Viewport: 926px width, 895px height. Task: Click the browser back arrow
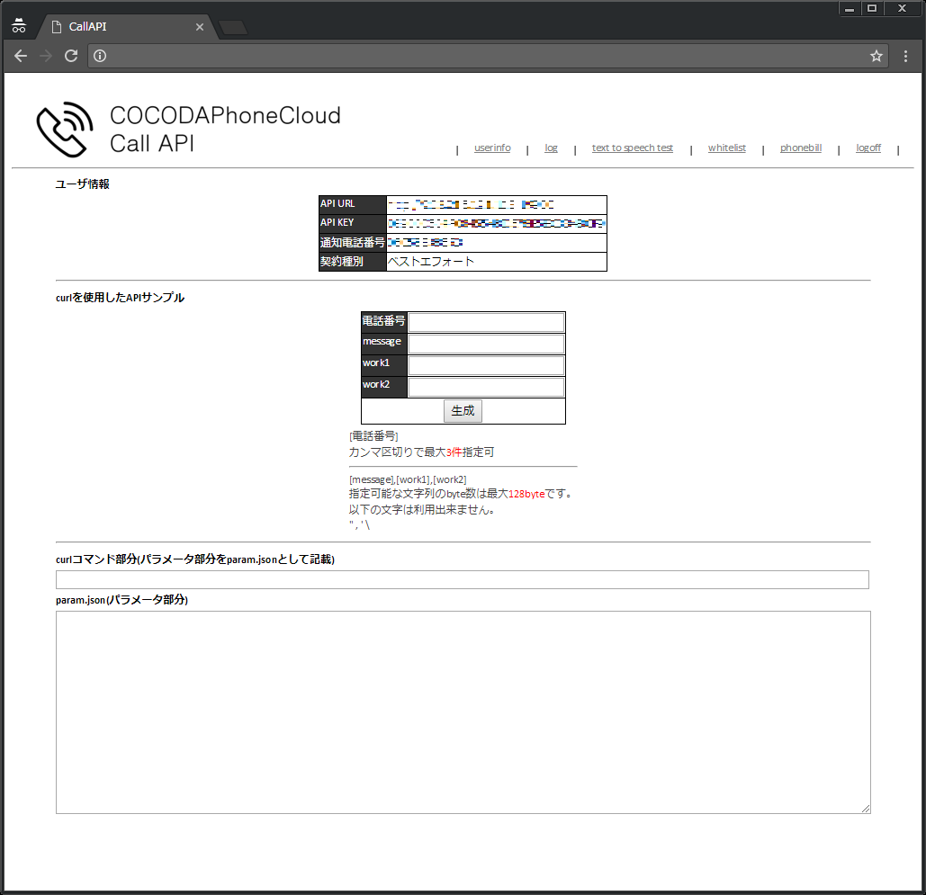click(x=21, y=56)
